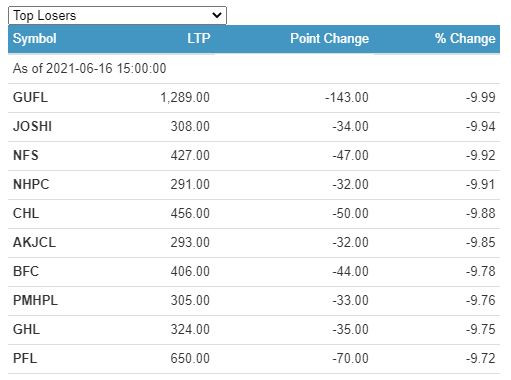
Task: Select the NHPC stock symbol
Action: (31, 185)
